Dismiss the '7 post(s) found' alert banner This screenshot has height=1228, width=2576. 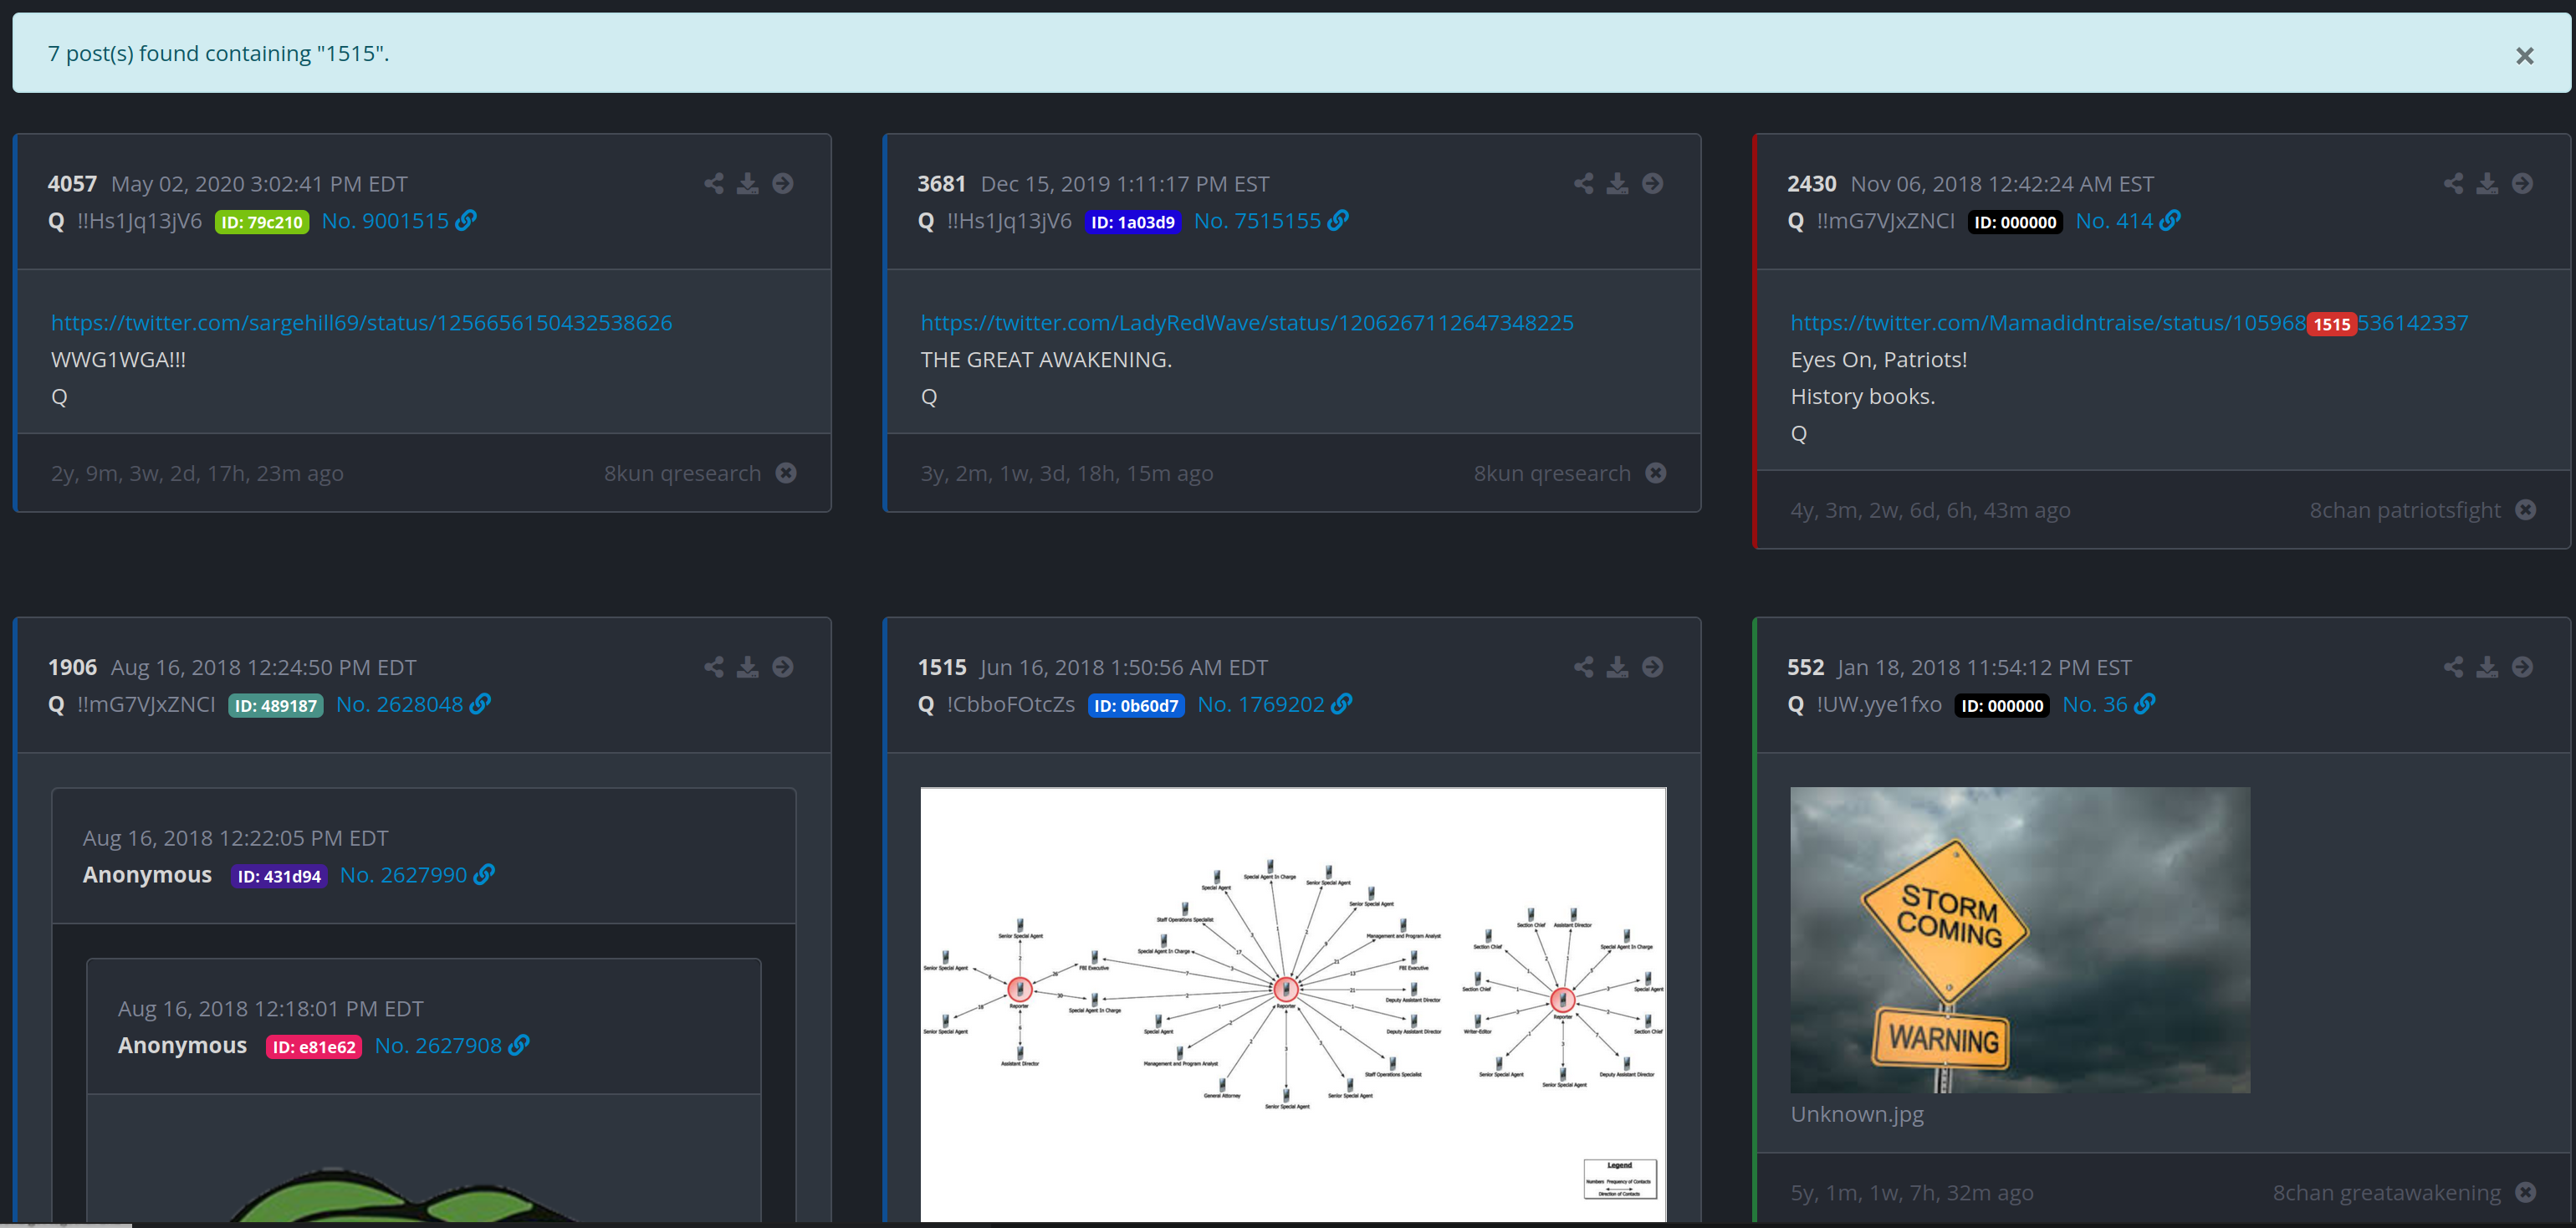tap(2524, 56)
